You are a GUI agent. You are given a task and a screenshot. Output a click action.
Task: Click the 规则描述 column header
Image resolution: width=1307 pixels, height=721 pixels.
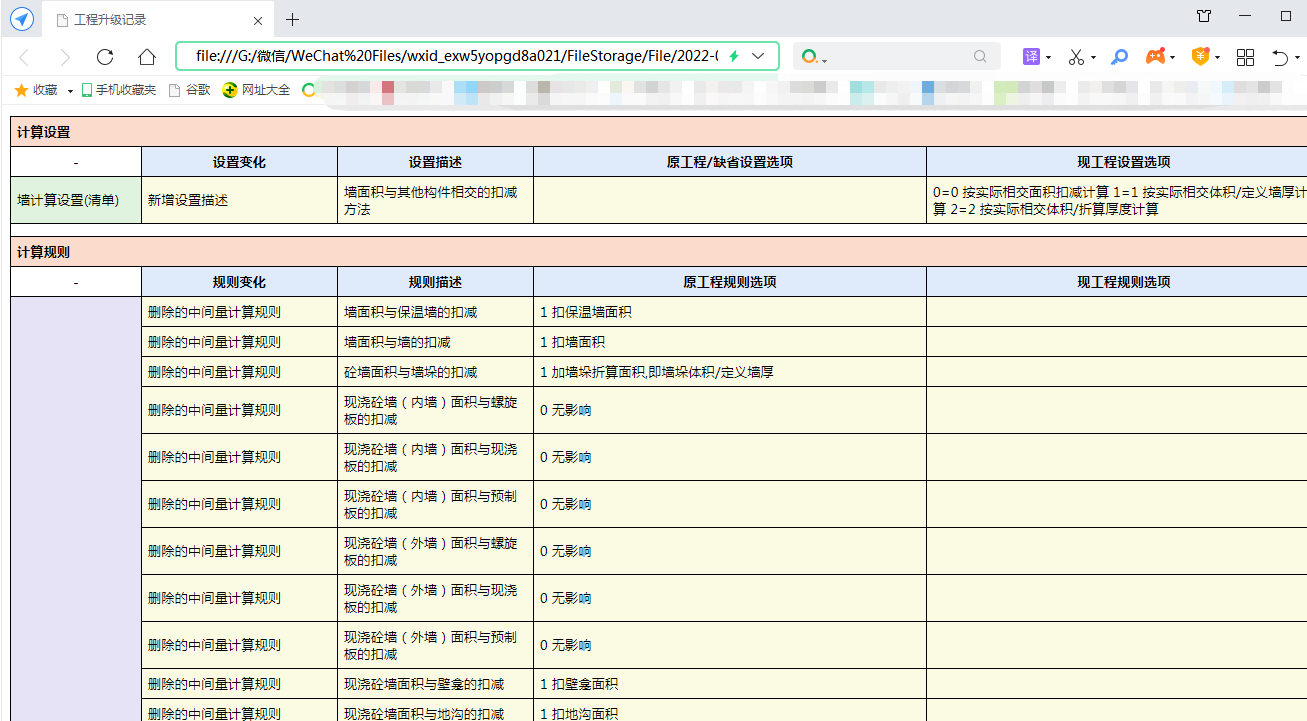(x=435, y=282)
